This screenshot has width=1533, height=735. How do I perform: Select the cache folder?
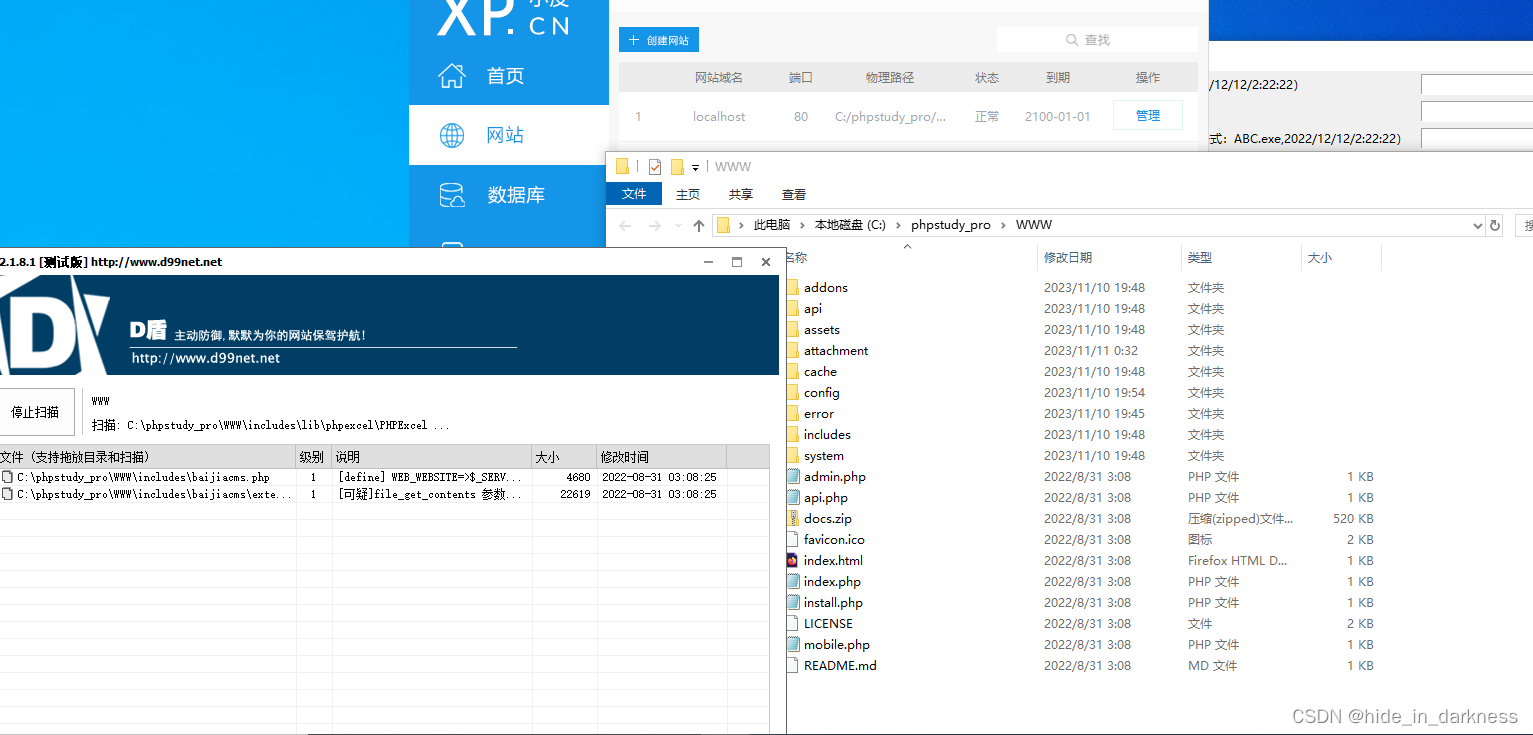820,372
